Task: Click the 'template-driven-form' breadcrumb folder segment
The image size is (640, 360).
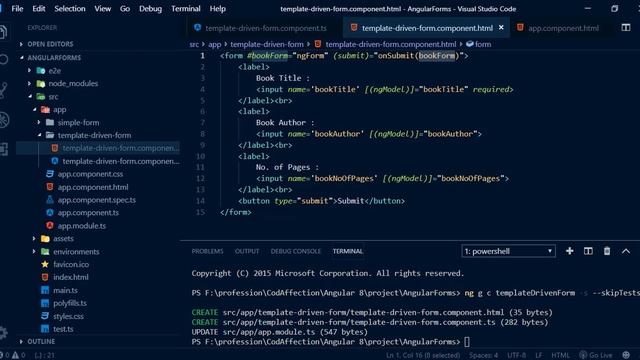Action: [267, 44]
